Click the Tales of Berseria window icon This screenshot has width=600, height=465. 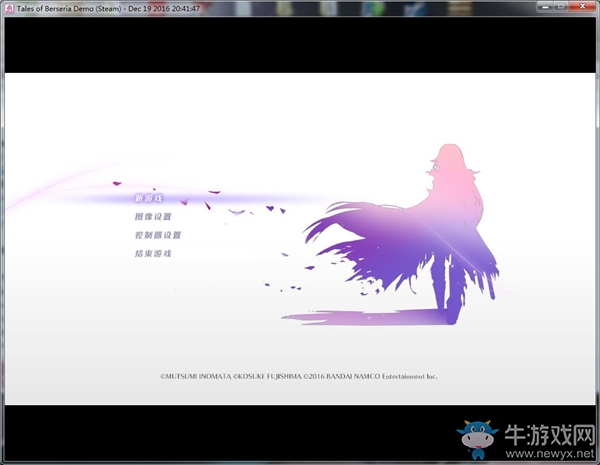[8, 8]
